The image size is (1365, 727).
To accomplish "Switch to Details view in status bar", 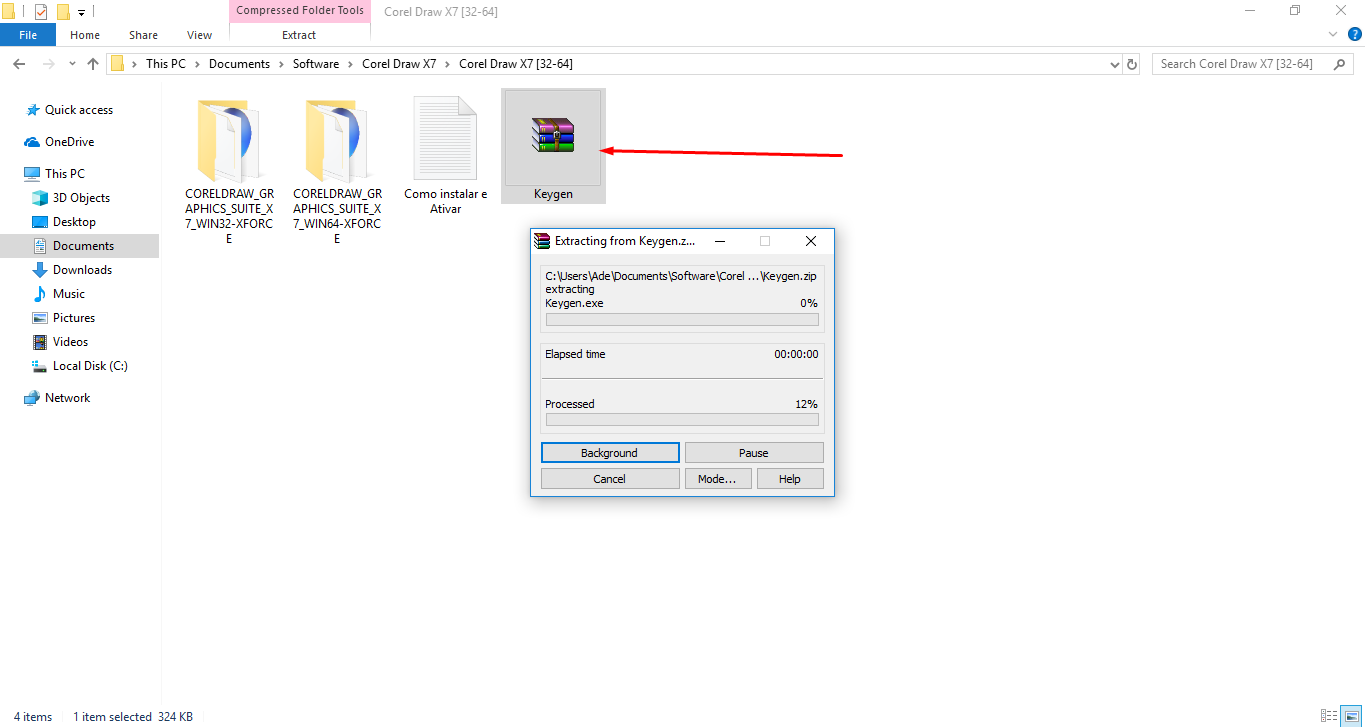I will pyautogui.click(x=1328, y=716).
